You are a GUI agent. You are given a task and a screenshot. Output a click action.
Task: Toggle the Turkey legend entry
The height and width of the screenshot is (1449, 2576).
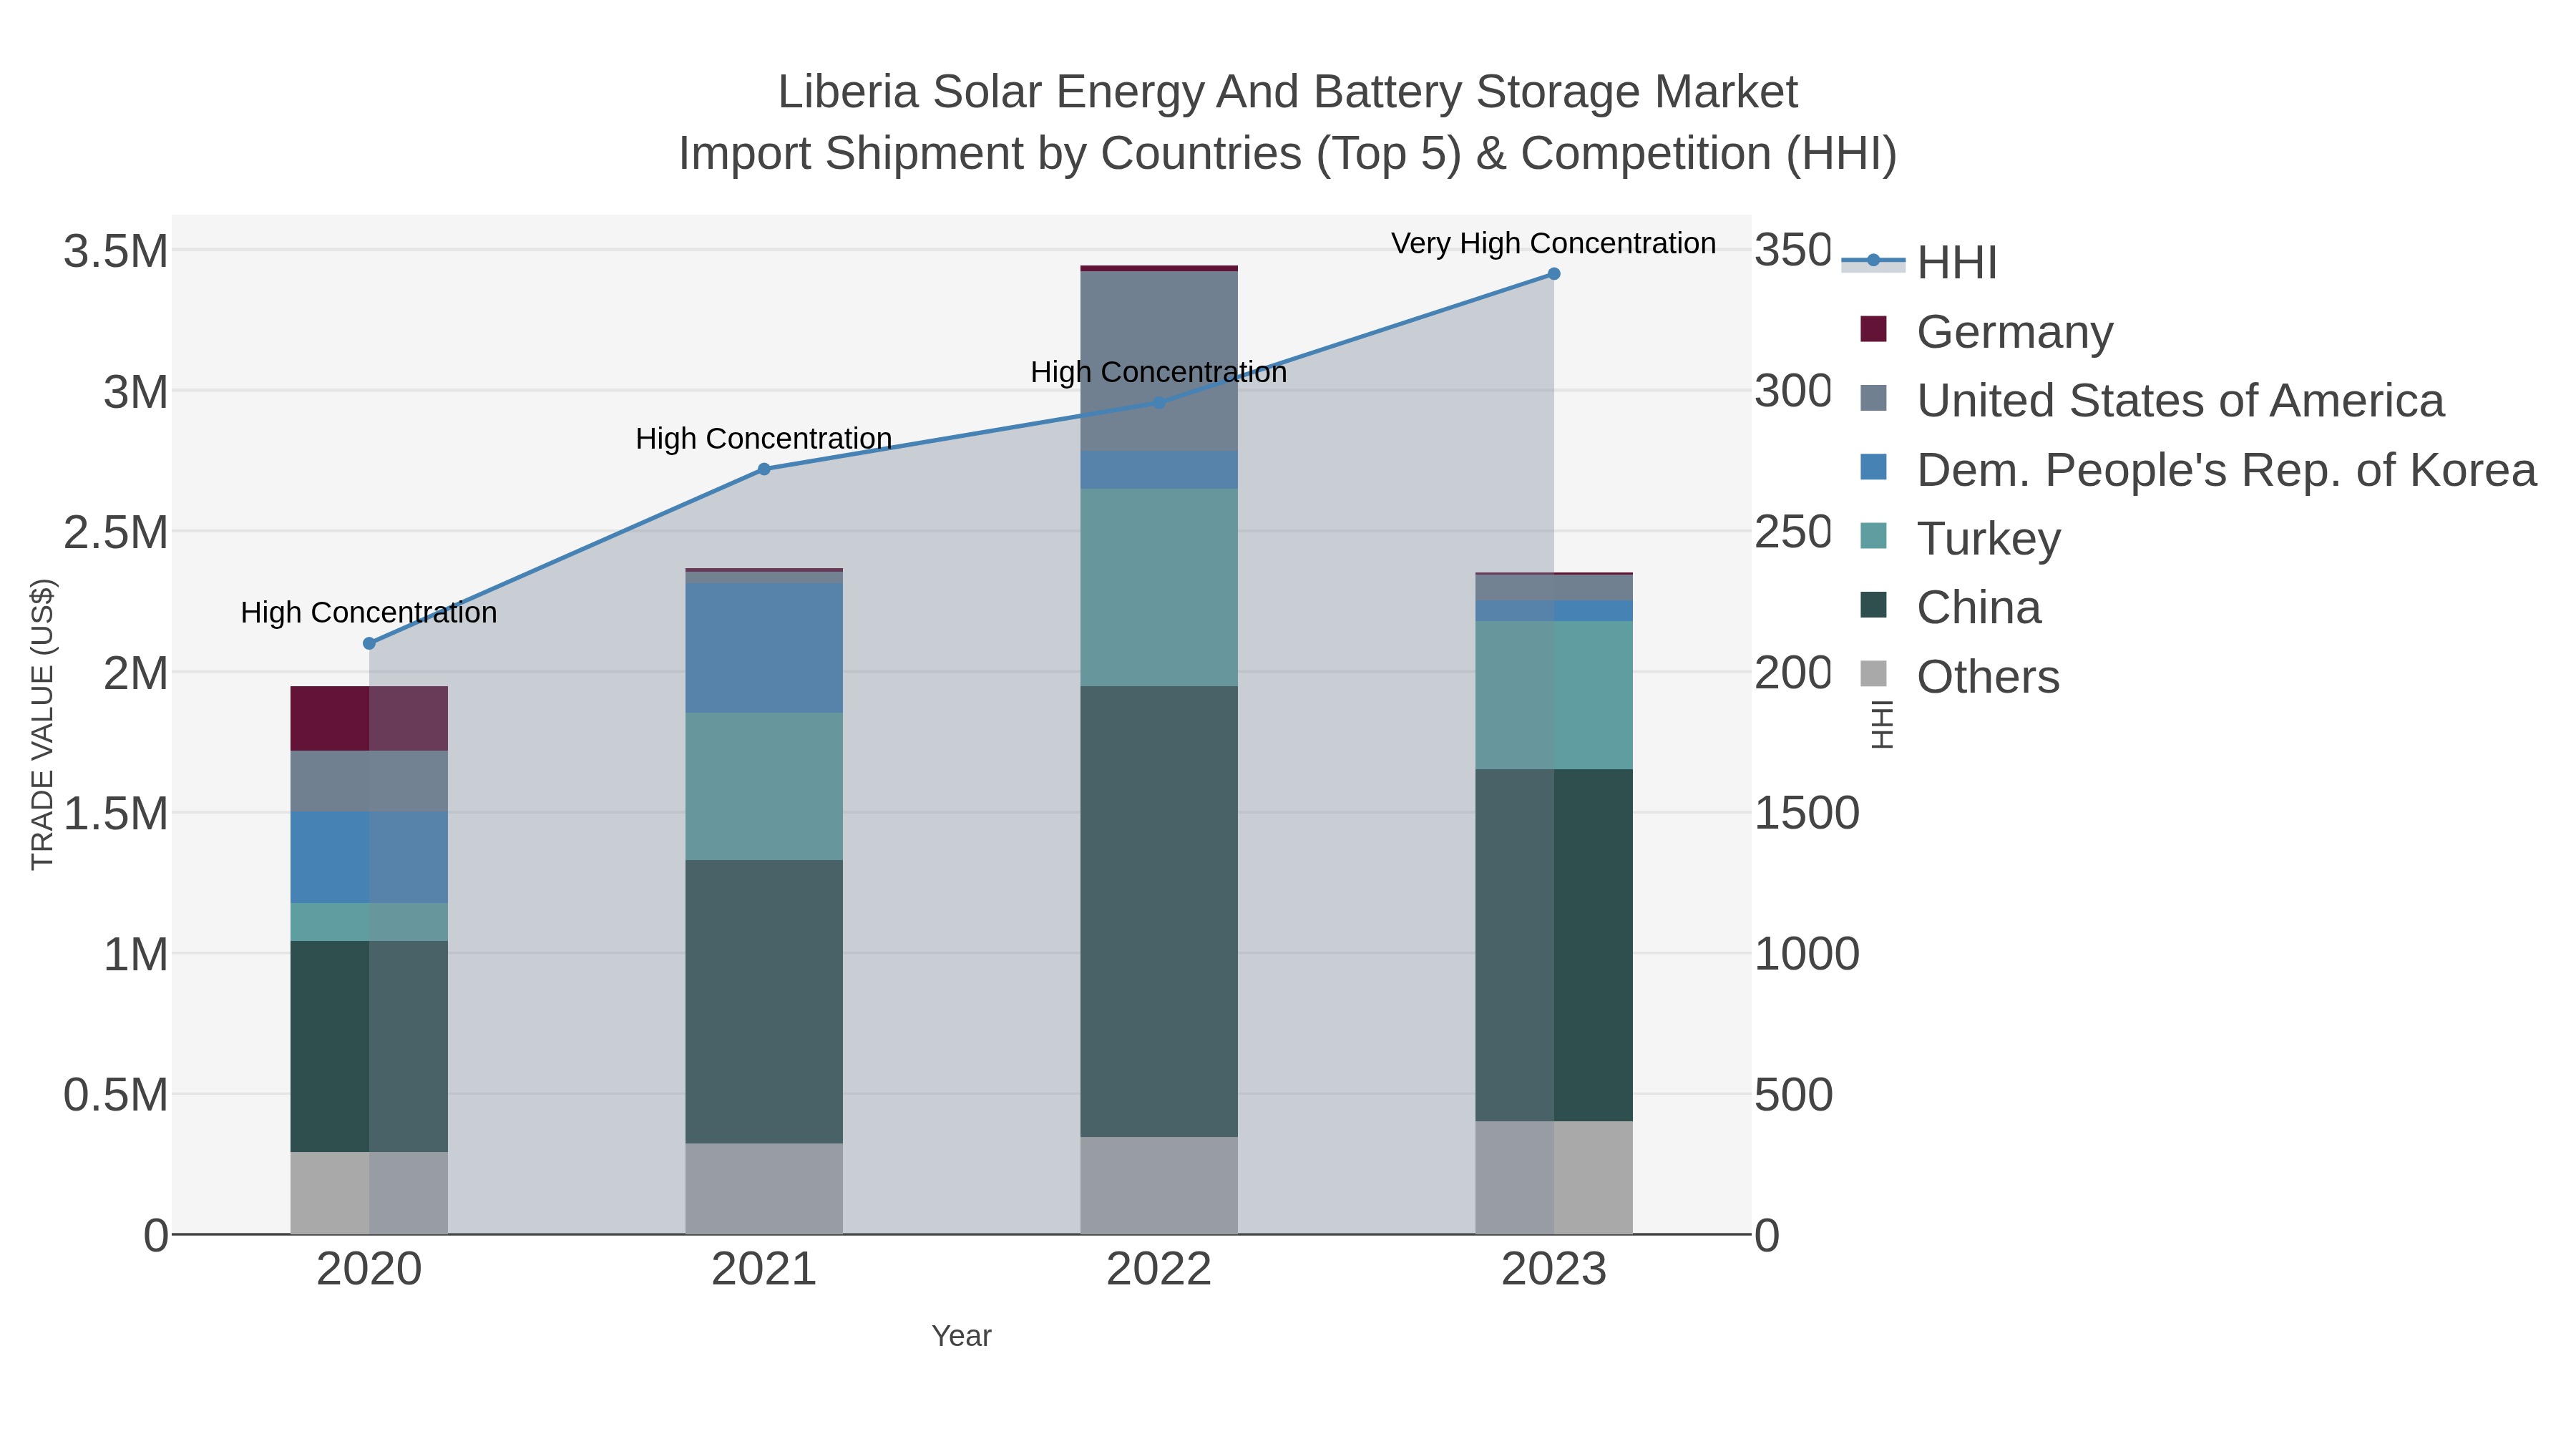1960,538
